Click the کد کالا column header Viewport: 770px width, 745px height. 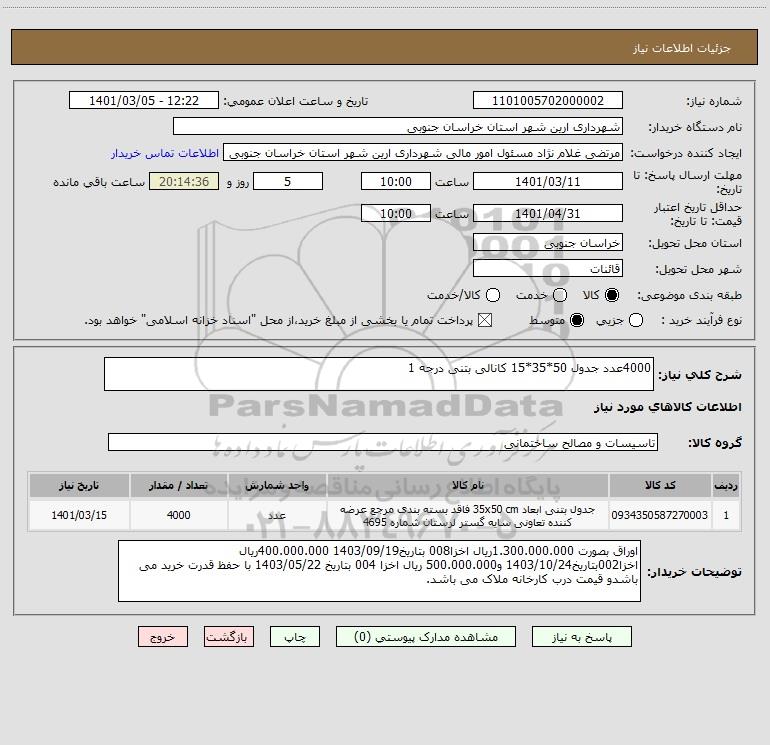pos(660,485)
